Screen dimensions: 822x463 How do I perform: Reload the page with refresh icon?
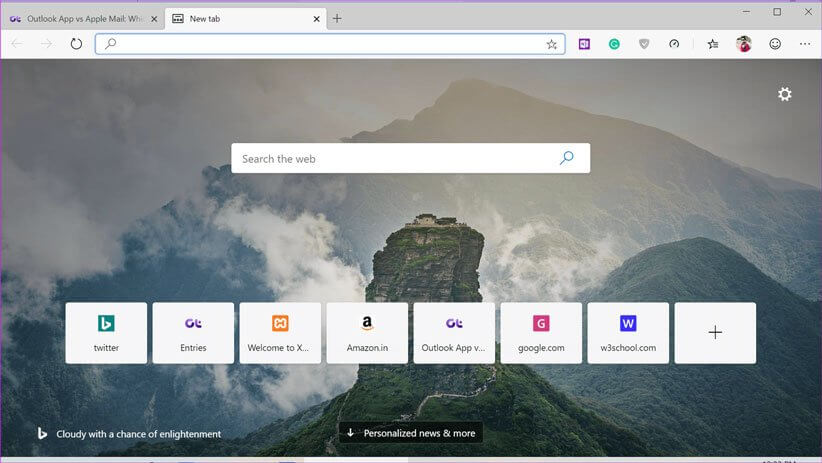76,44
